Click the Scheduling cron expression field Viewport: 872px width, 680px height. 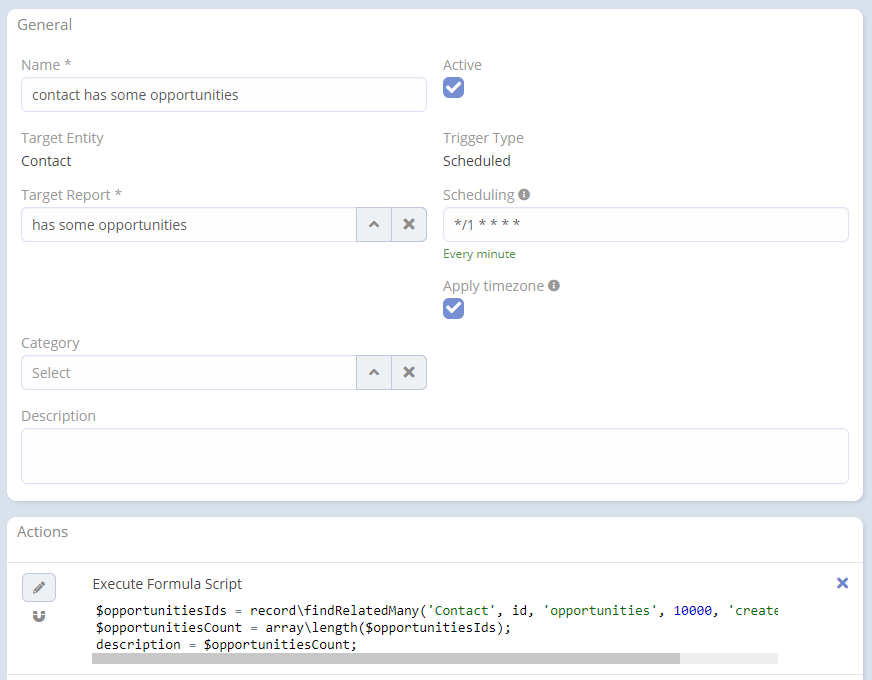point(645,225)
